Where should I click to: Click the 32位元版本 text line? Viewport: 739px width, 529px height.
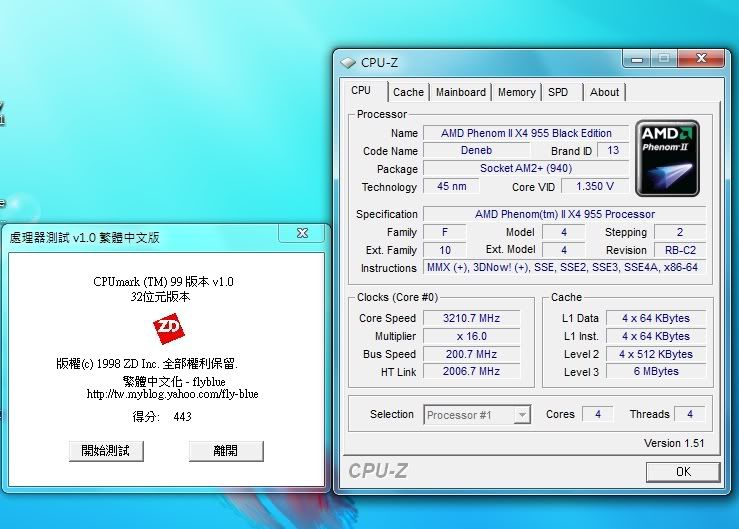[160, 297]
